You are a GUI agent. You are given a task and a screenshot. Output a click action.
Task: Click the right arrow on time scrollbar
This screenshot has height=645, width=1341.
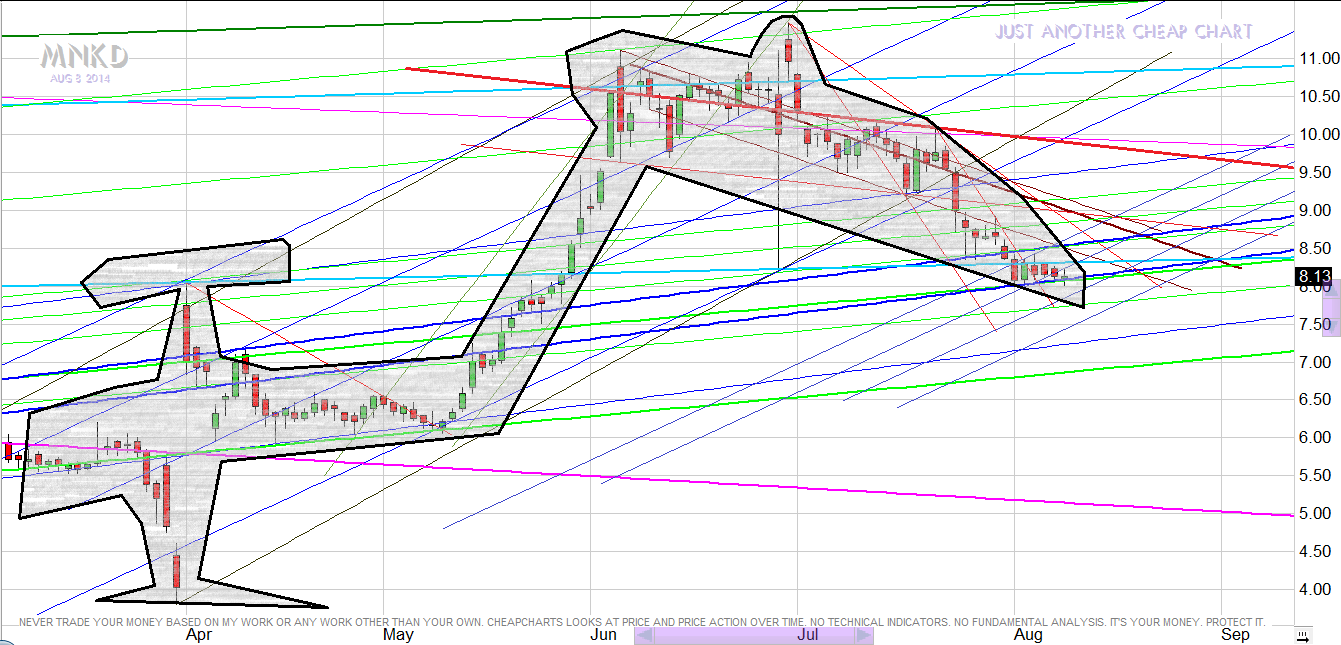[x=863, y=635]
